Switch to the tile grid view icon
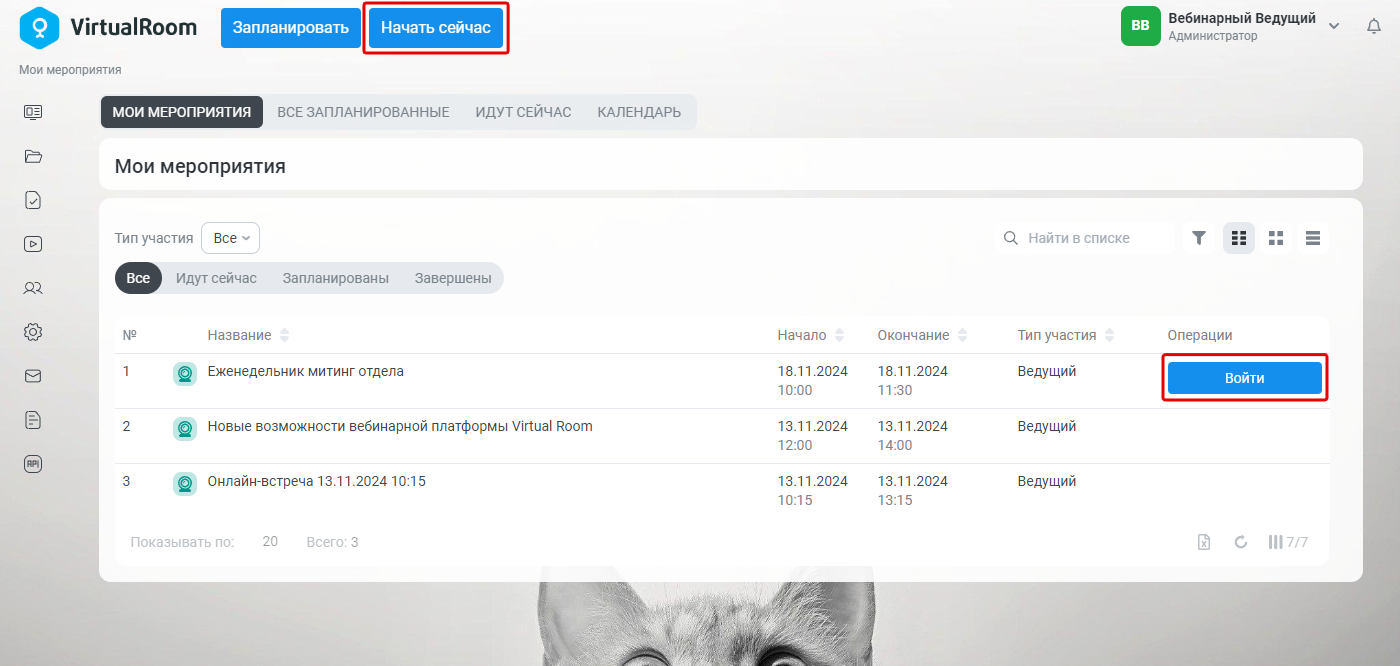This screenshot has height=666, width=1400. click(1276, 238)
